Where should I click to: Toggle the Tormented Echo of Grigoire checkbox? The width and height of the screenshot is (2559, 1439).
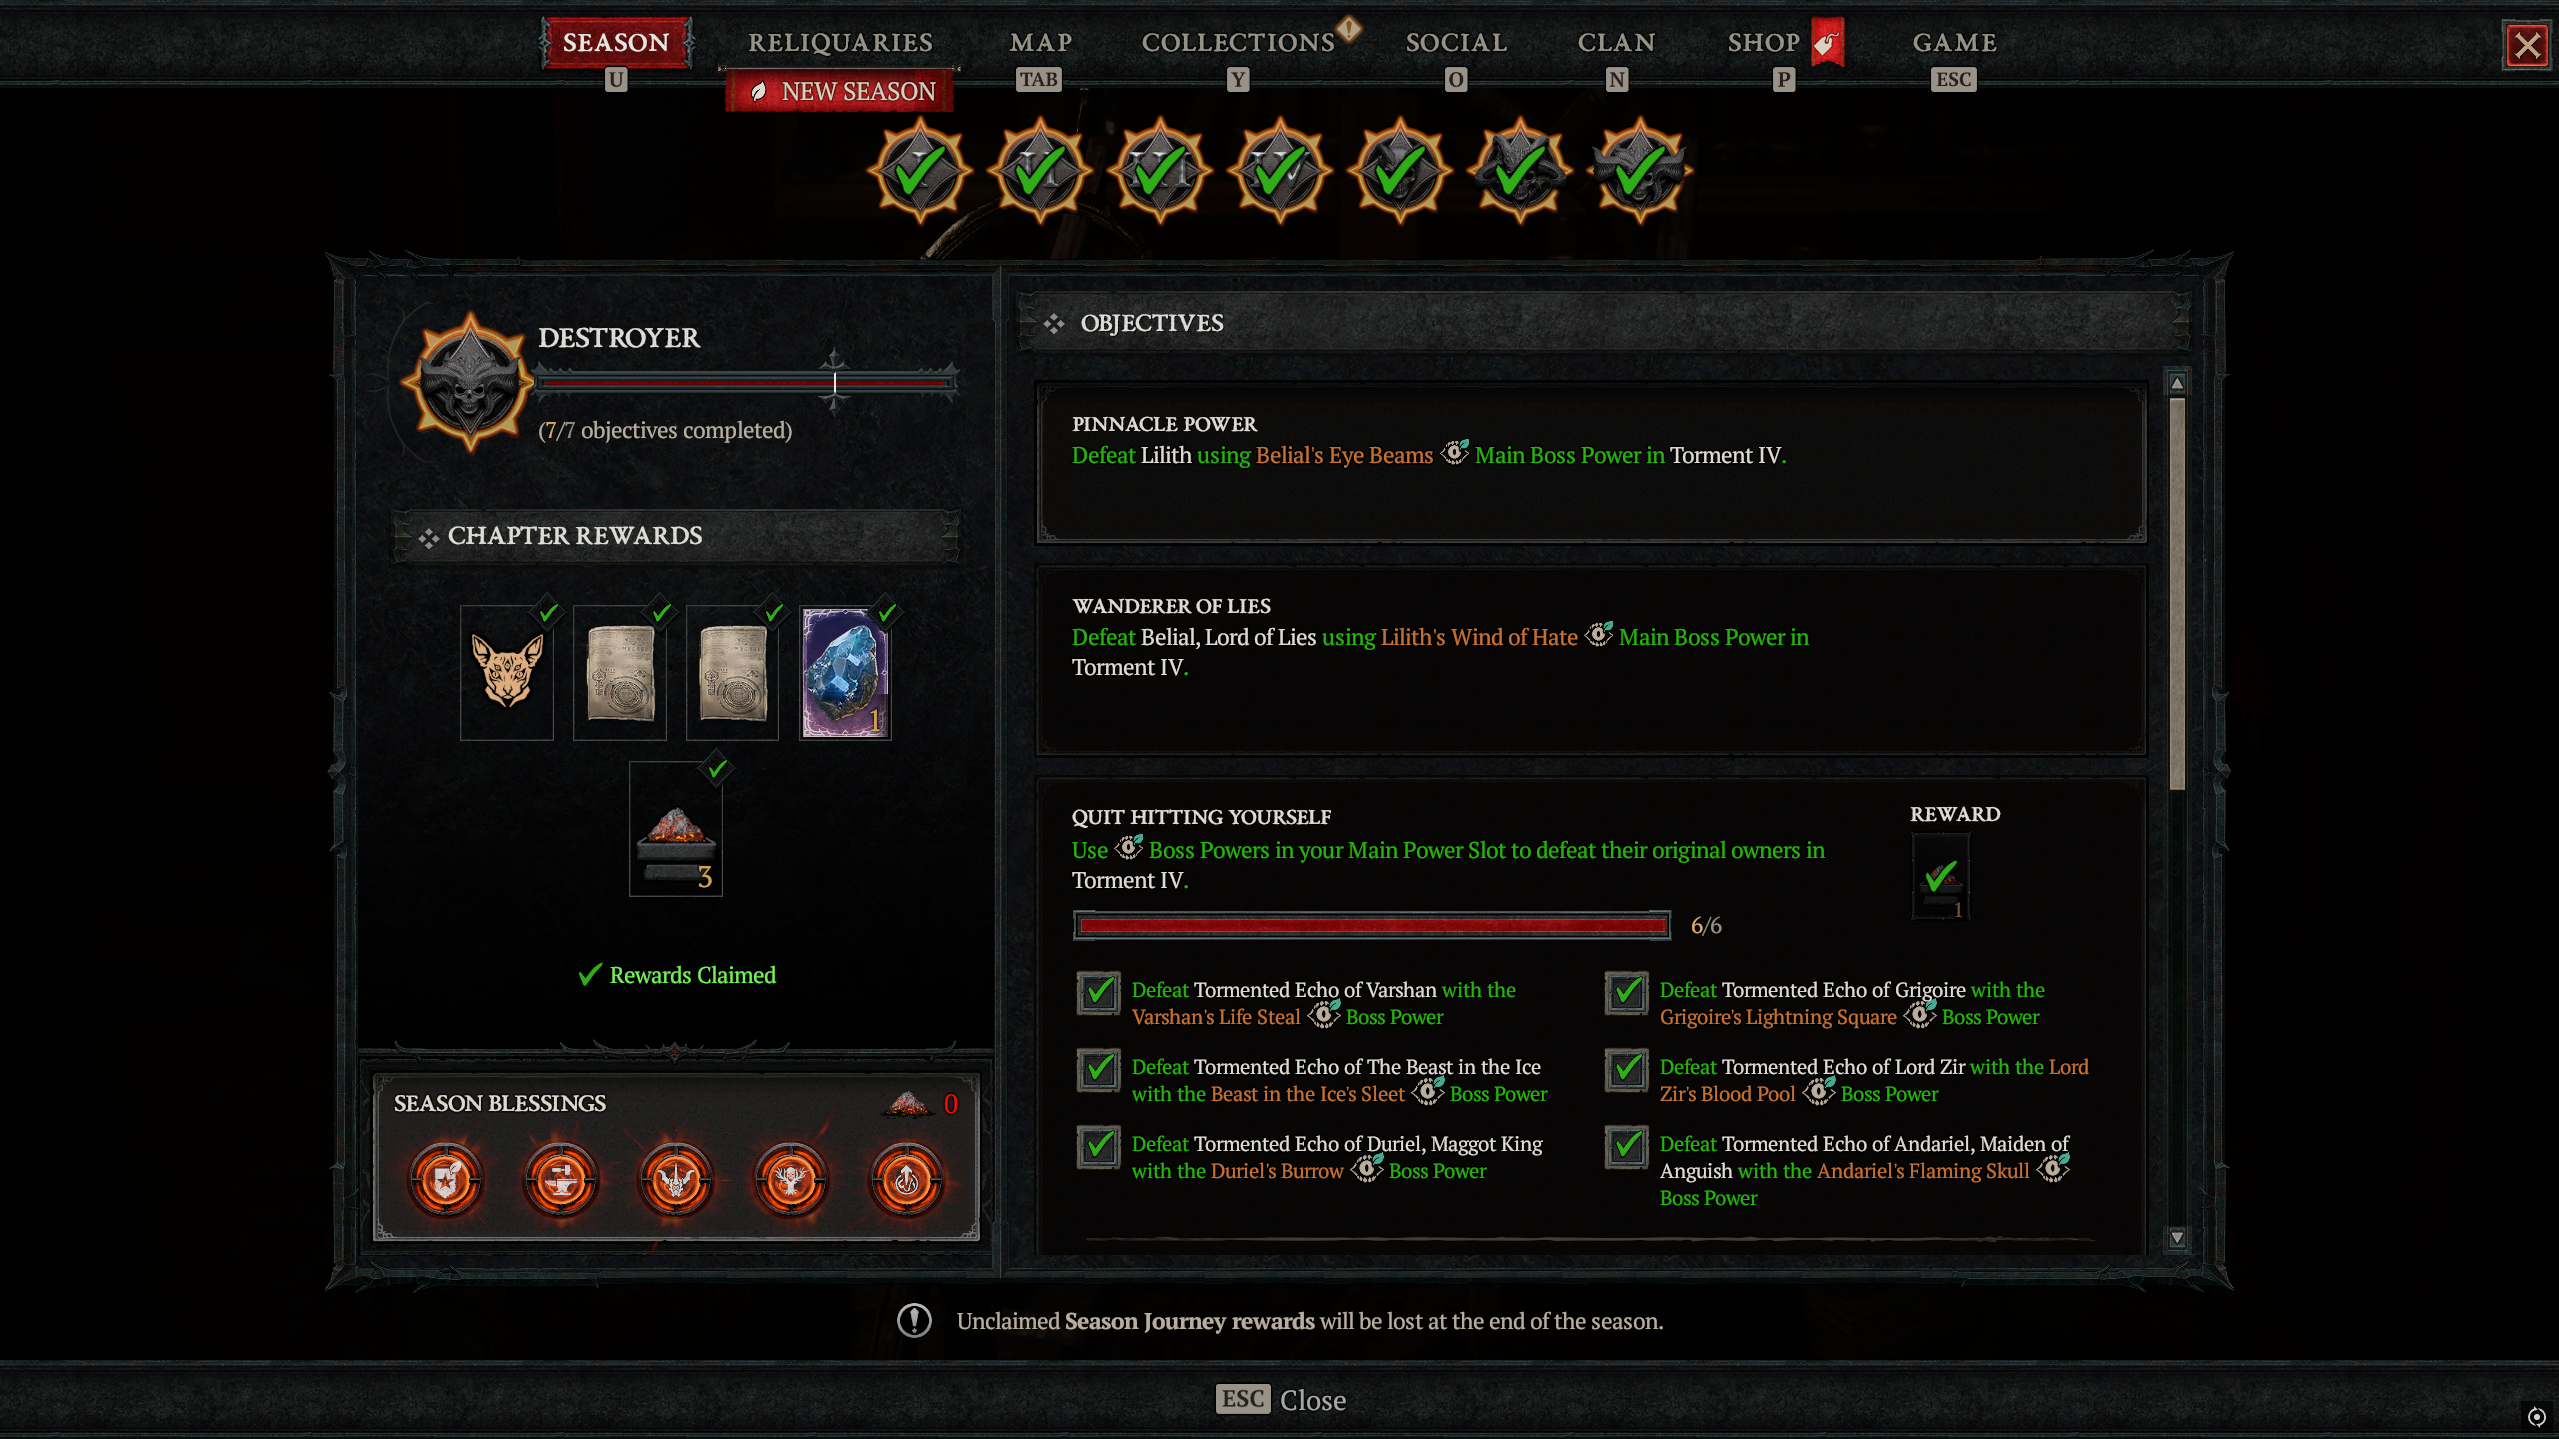pos(1627,993)
